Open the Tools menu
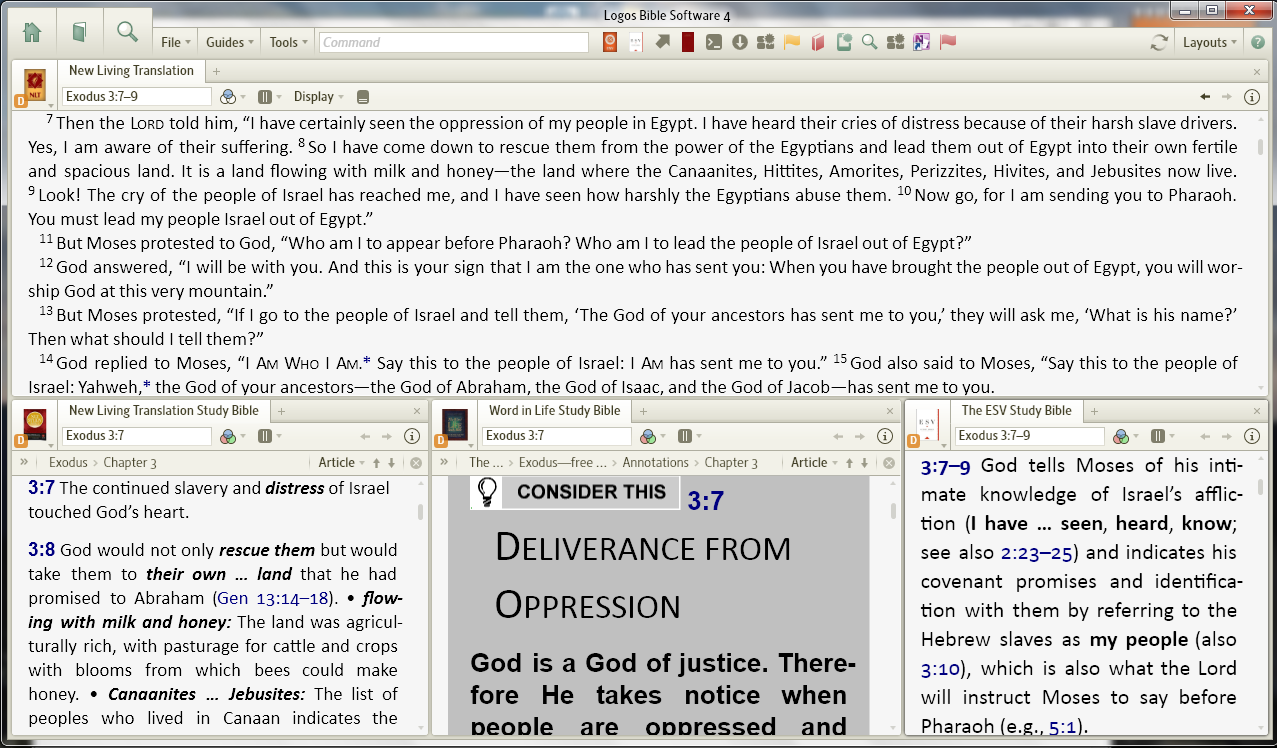 [289, 42]
